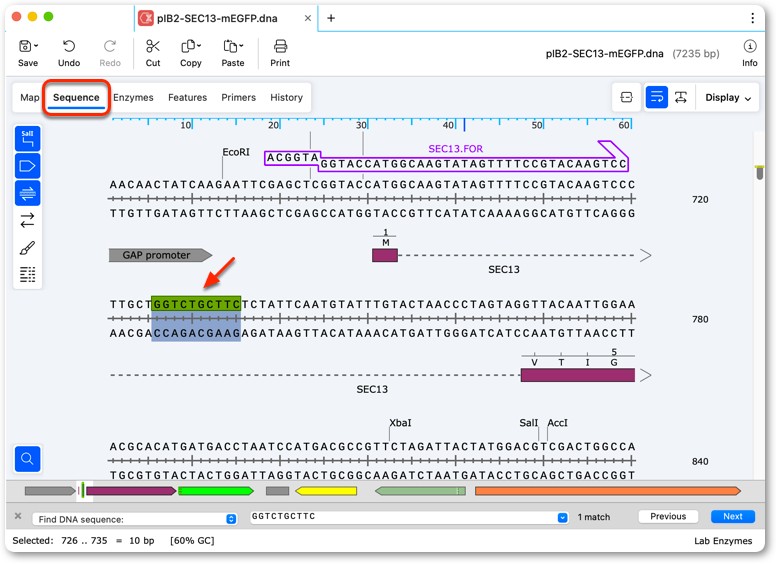Click the Previous match button
The height and width of the screenshot is (563, 776).
click(668, 516)
